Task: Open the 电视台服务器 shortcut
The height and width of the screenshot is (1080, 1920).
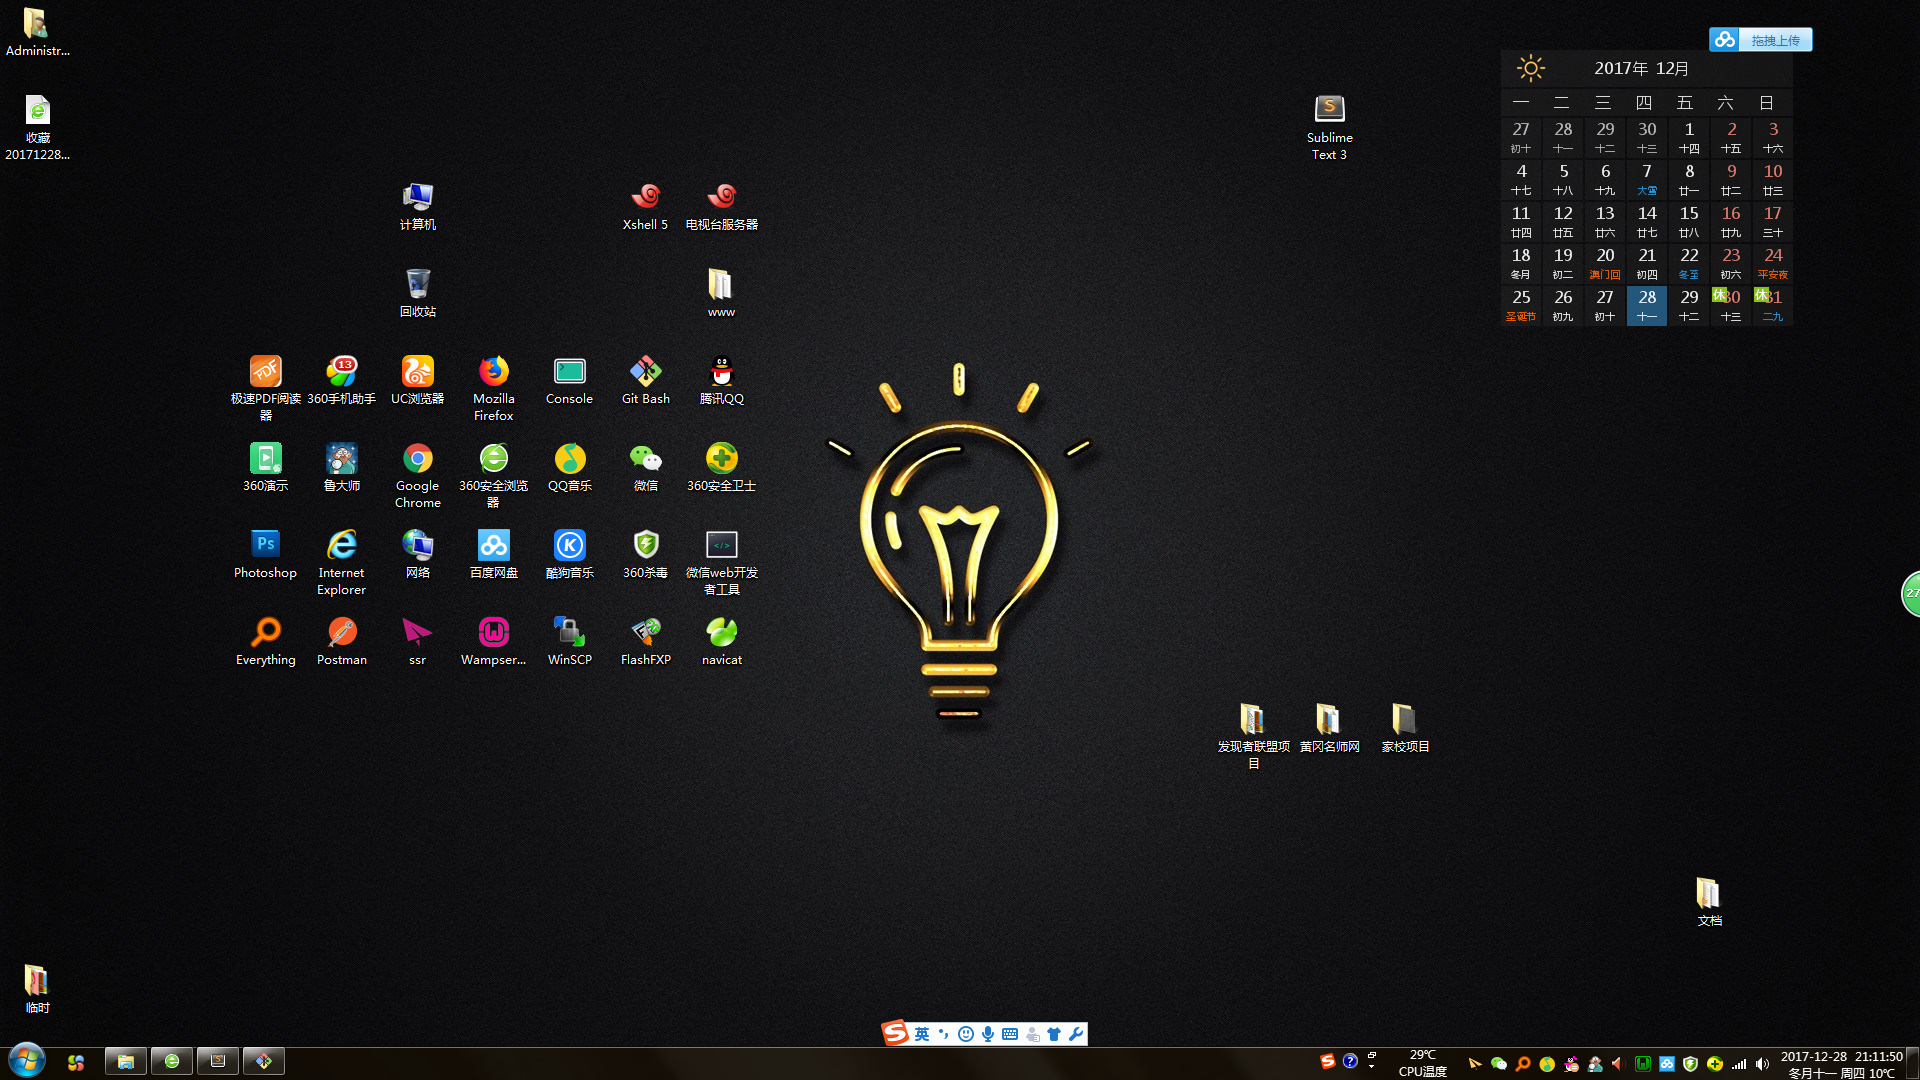Action: click(x=721, y=205)
